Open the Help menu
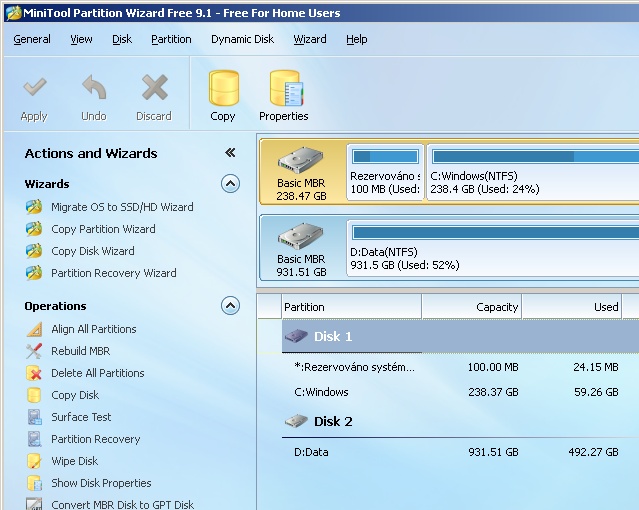 click(x=357, y=39)
